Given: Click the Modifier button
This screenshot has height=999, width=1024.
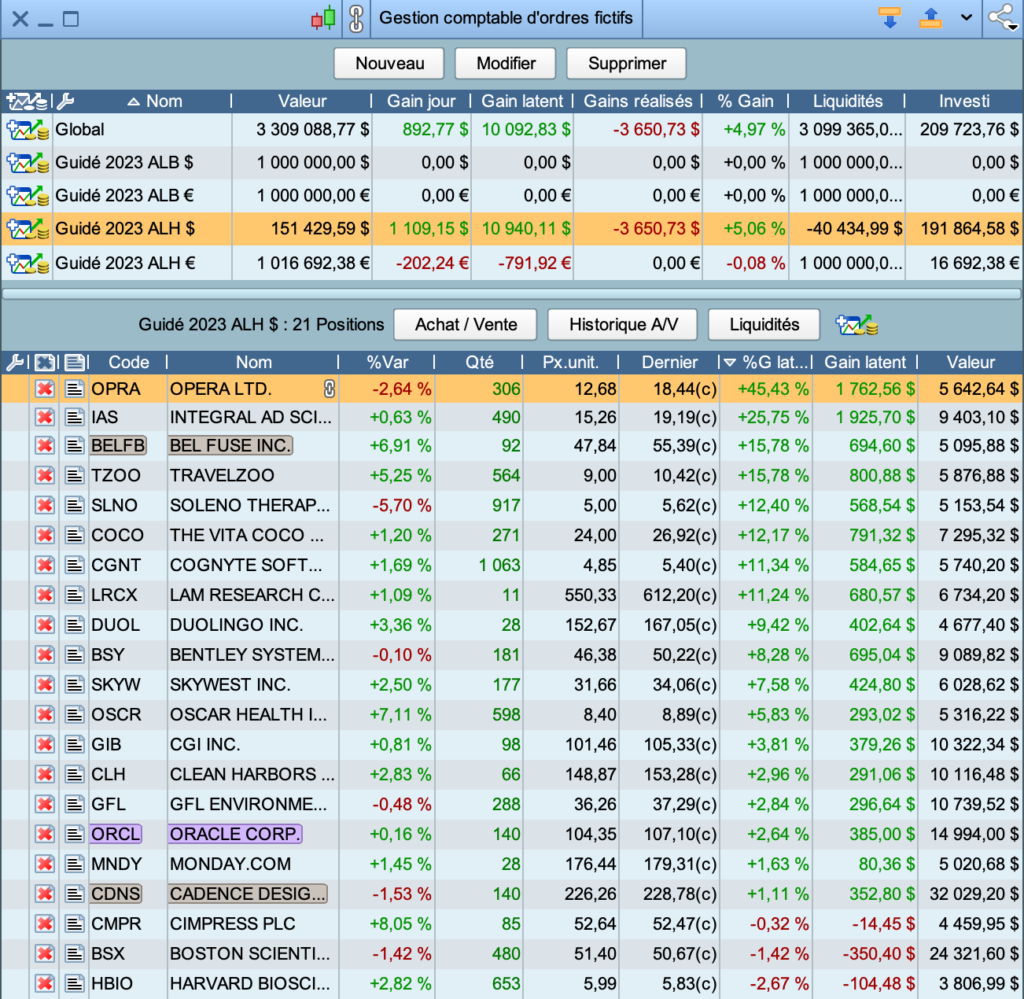Looking at the screenshot, I should [505, 63].
